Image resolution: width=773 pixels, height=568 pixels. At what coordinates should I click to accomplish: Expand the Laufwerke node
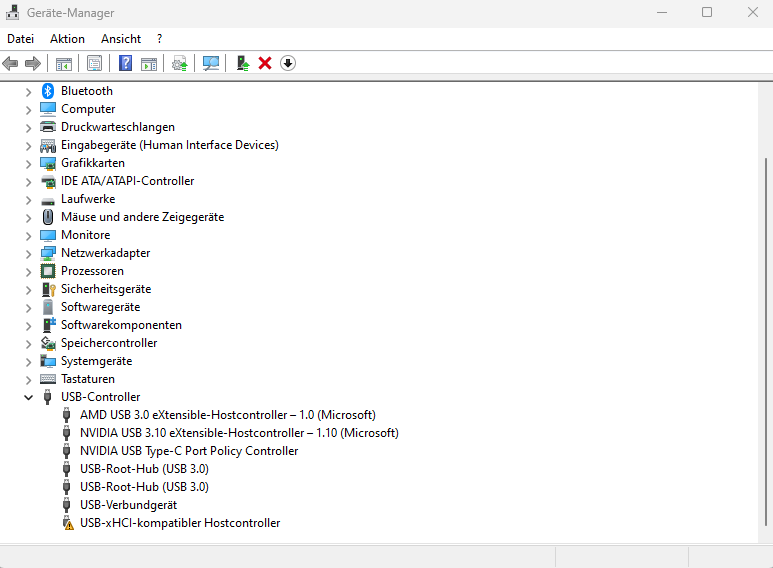pyautogui.click(x=28, y=200)
